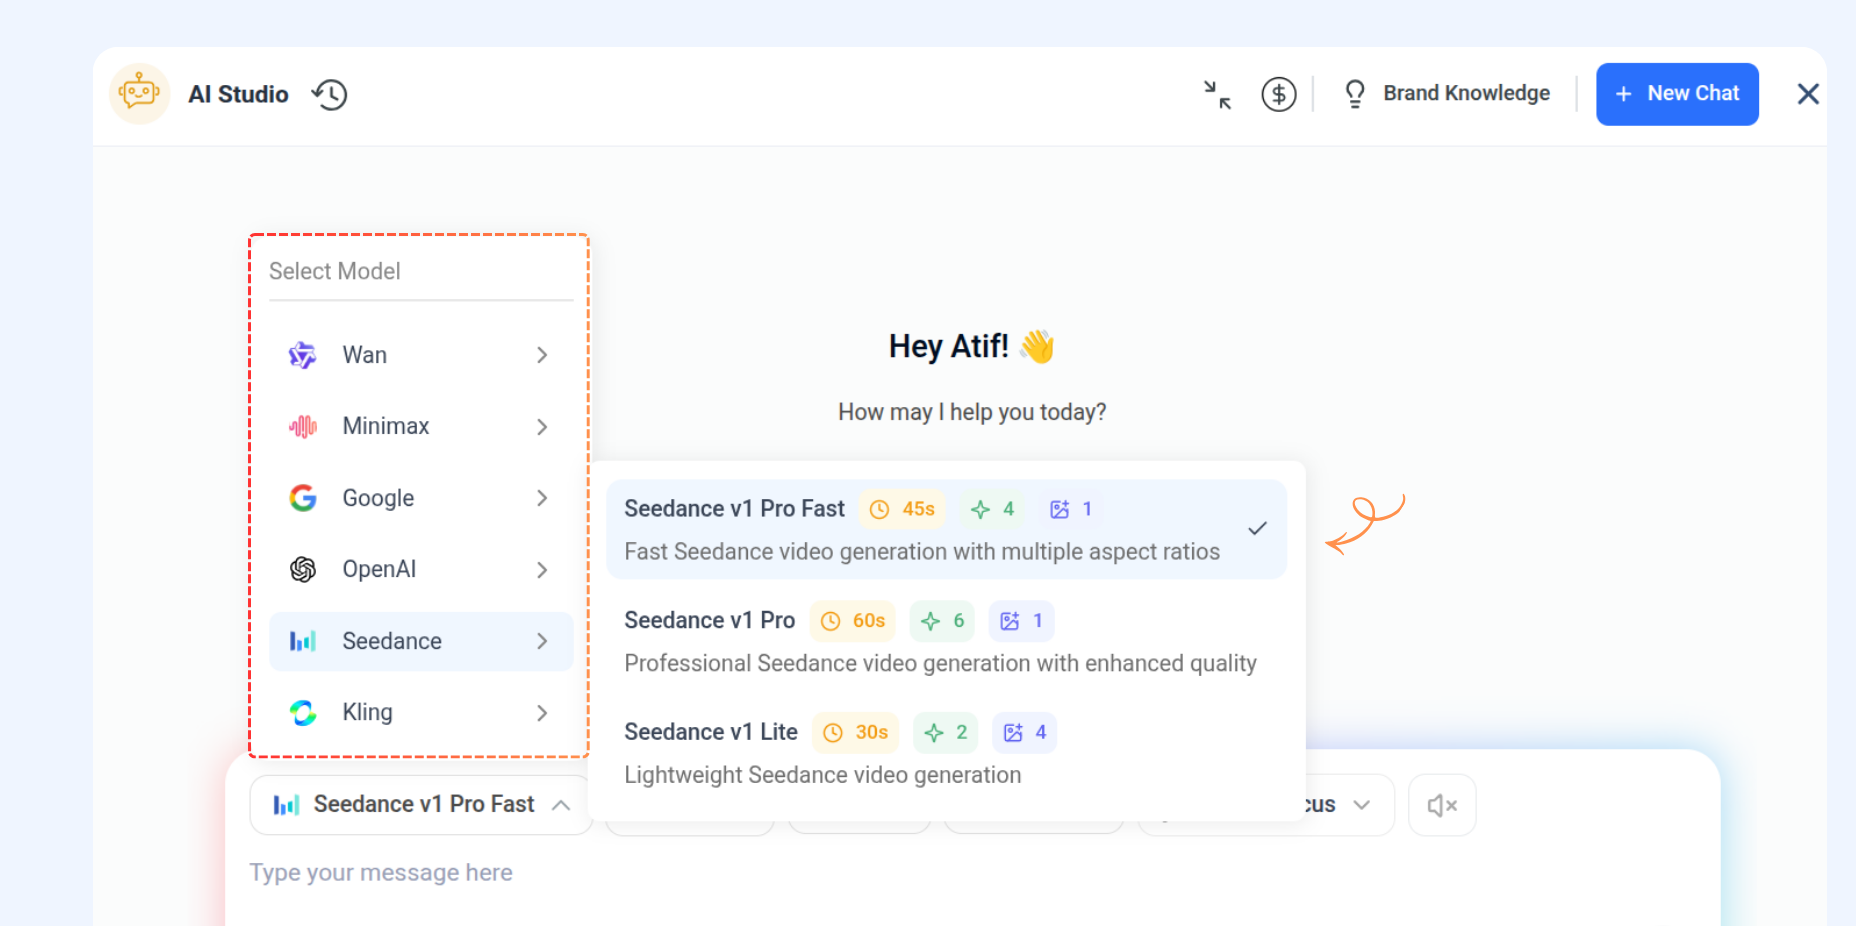The image size is (1856, 926).
Task: Open the OpenAI model submenu
Action: coord(421,569)
